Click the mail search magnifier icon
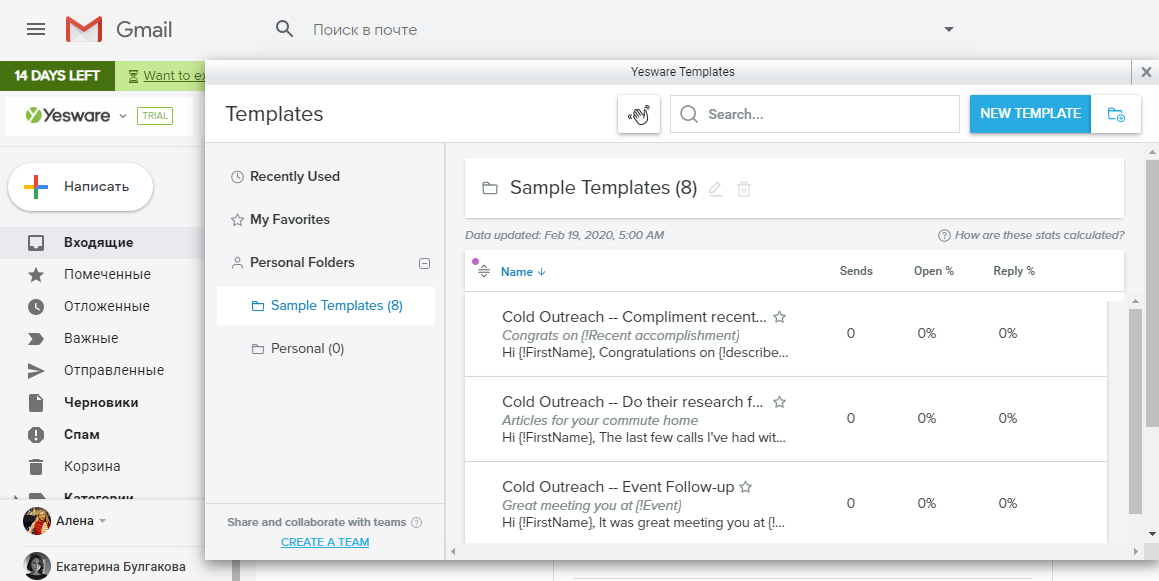1159x581 pixels. [x=285, y=30]
